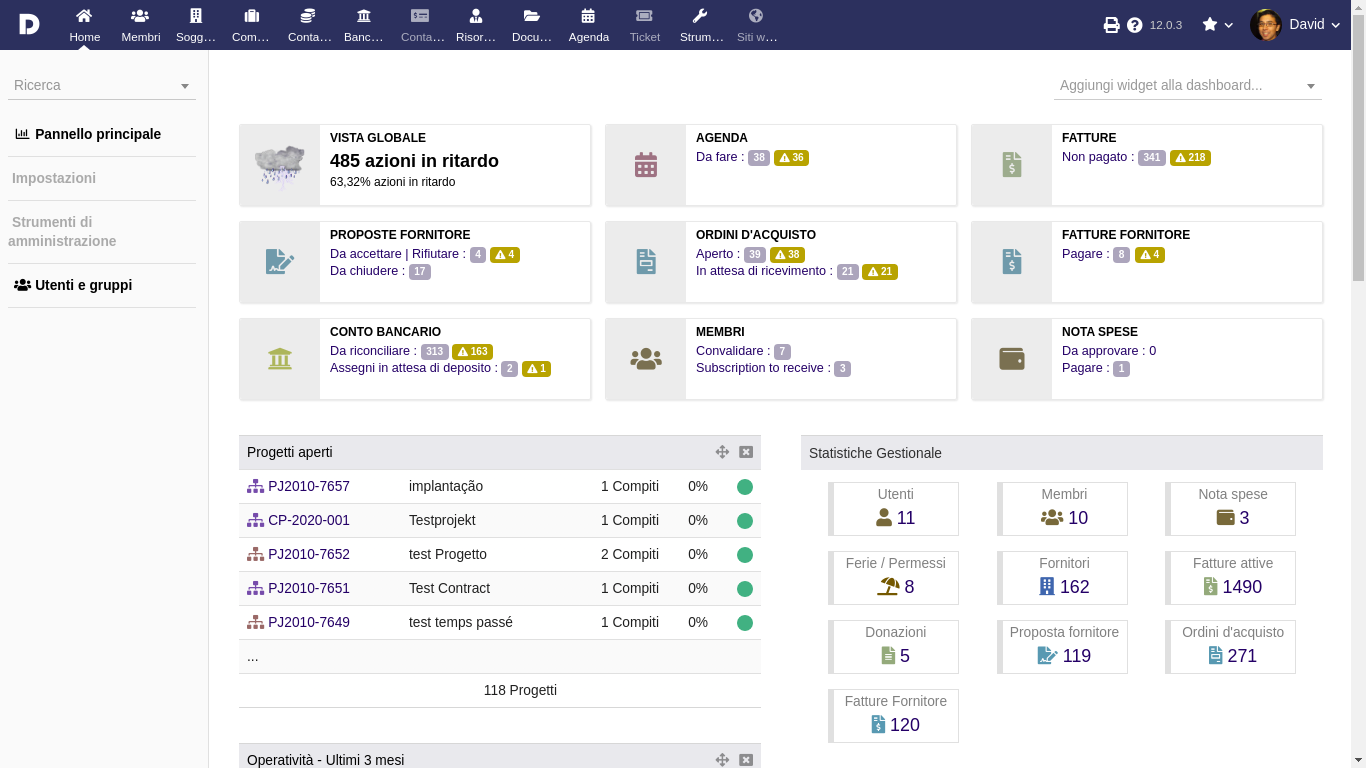The height and width of the screenshot is (768, 1366).
Task: Click 118 Progetti total text
Action: pyautogui.click(x=520, y=690)
